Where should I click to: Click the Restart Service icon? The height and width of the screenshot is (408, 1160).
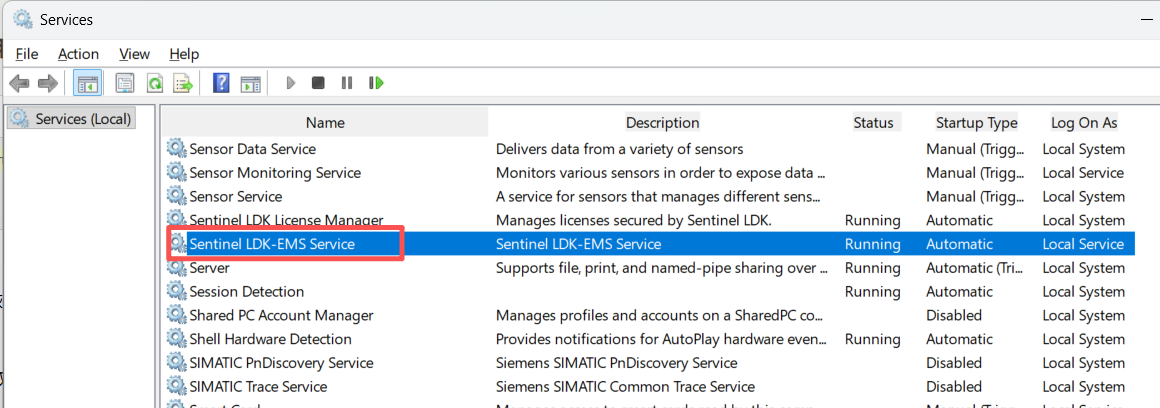click(376, 83)
